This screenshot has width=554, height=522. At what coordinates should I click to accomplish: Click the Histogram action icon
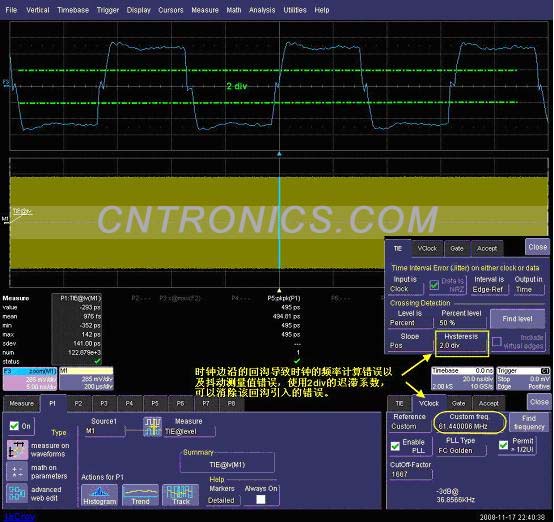[x=99, y=495]
